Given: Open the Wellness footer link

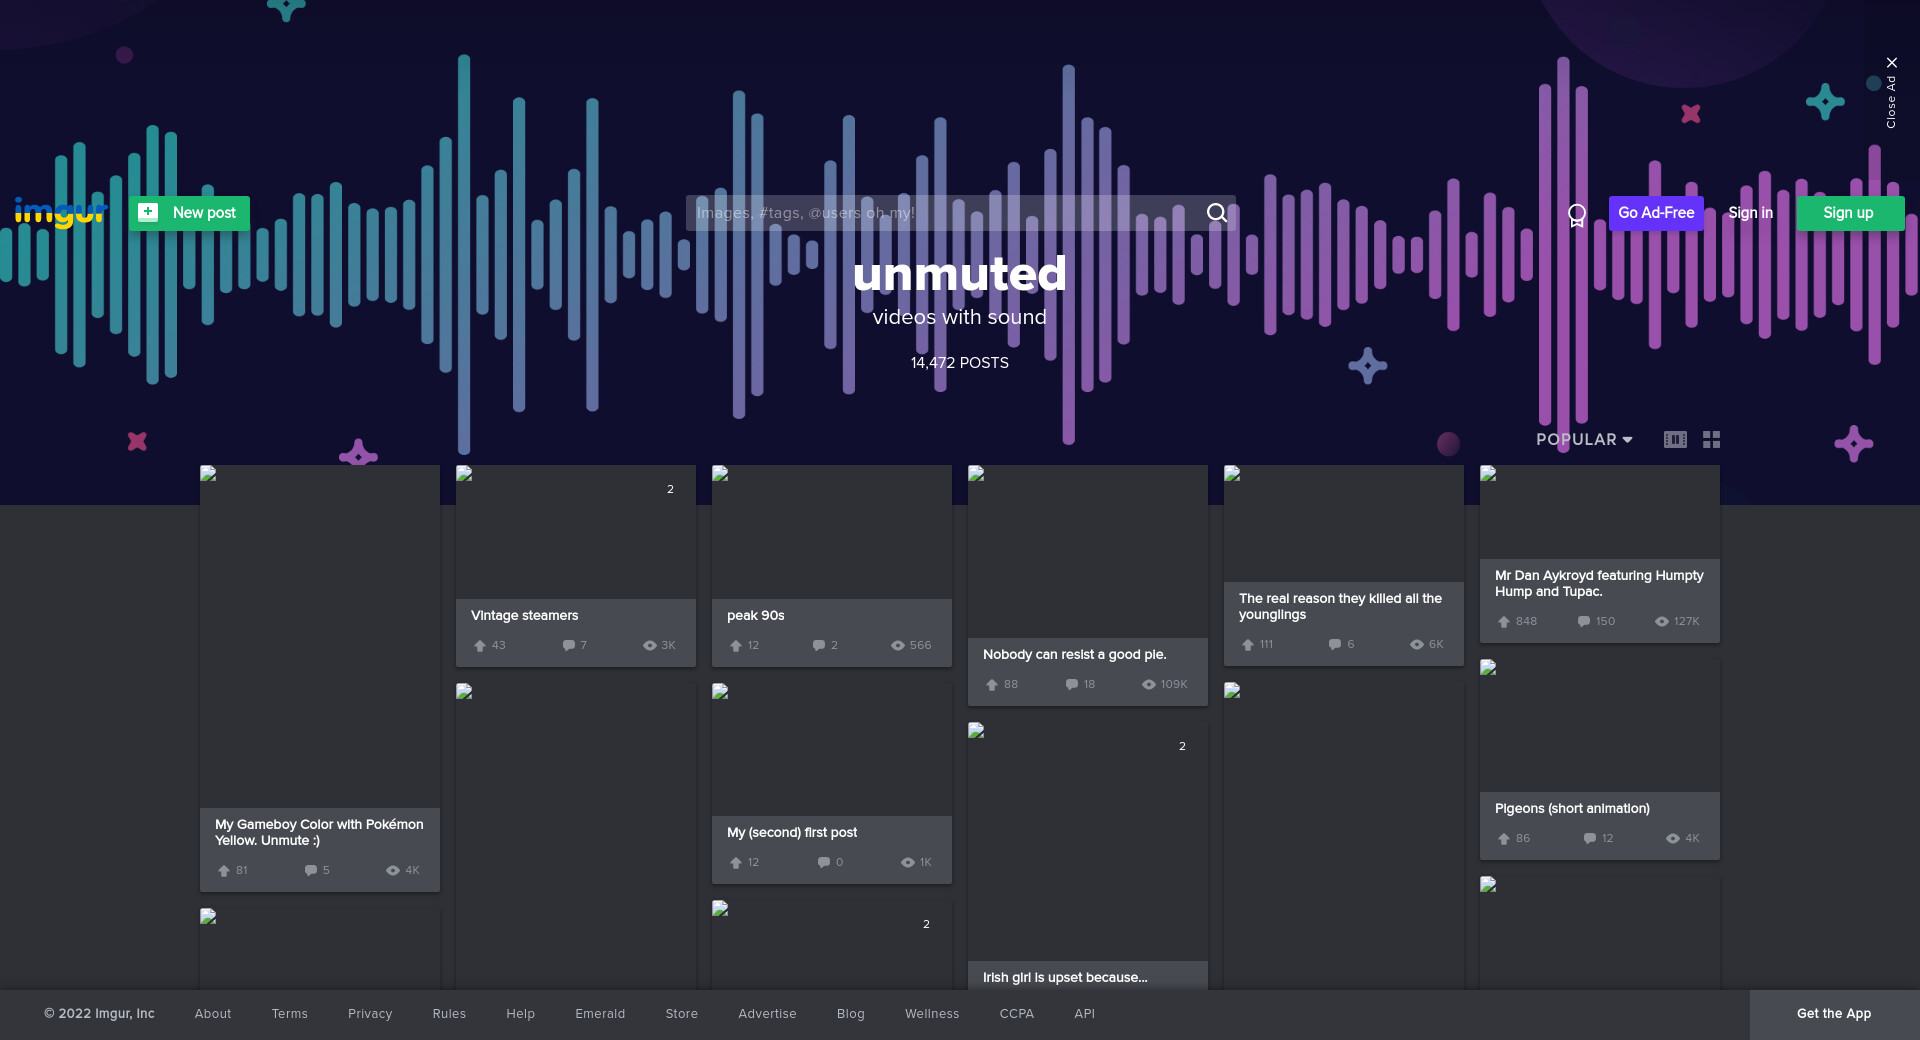Looking at the screenshot, I should tap(932, 1014).
